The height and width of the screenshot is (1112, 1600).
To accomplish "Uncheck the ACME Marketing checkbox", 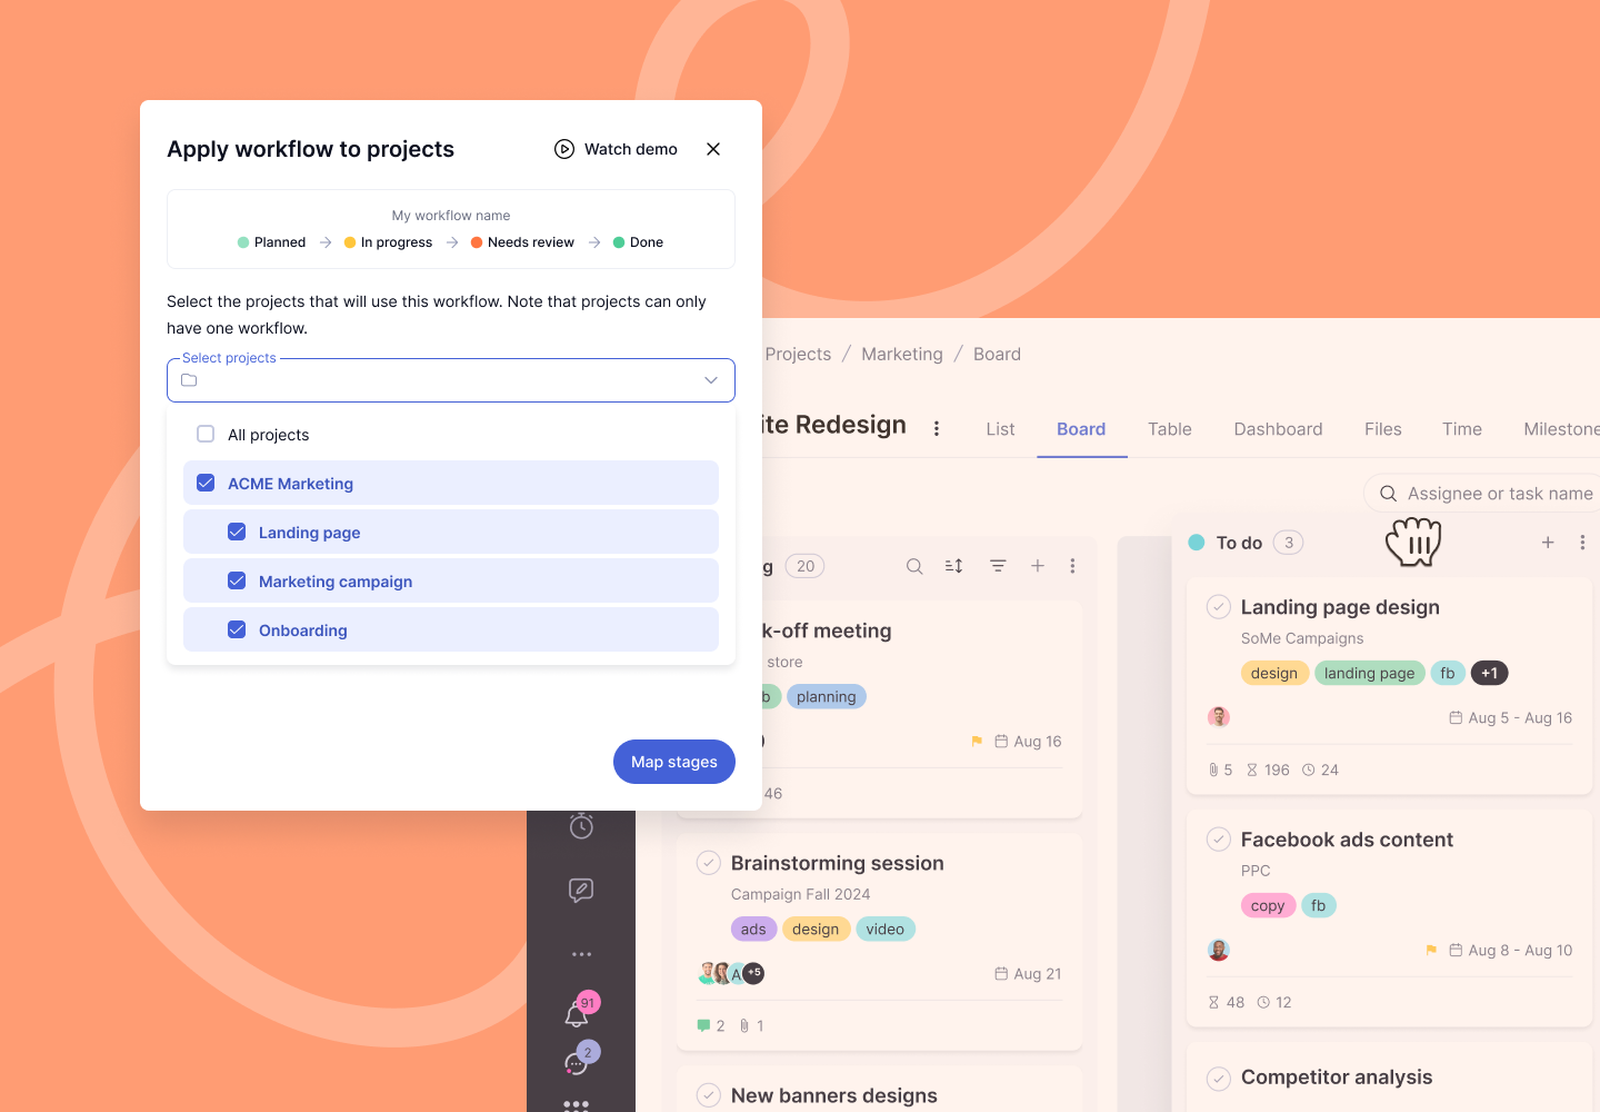I will click(206, 483).
